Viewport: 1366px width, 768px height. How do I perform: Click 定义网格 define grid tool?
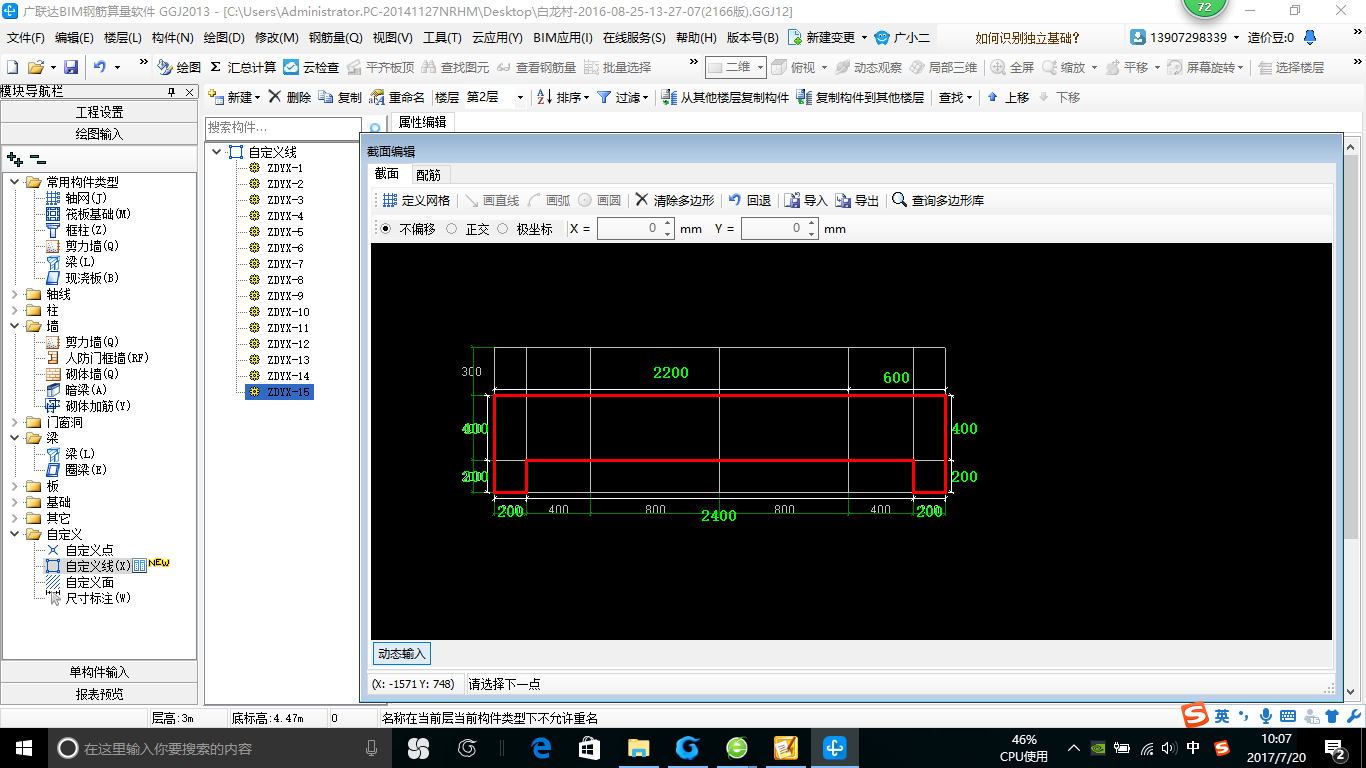[416, 200]
